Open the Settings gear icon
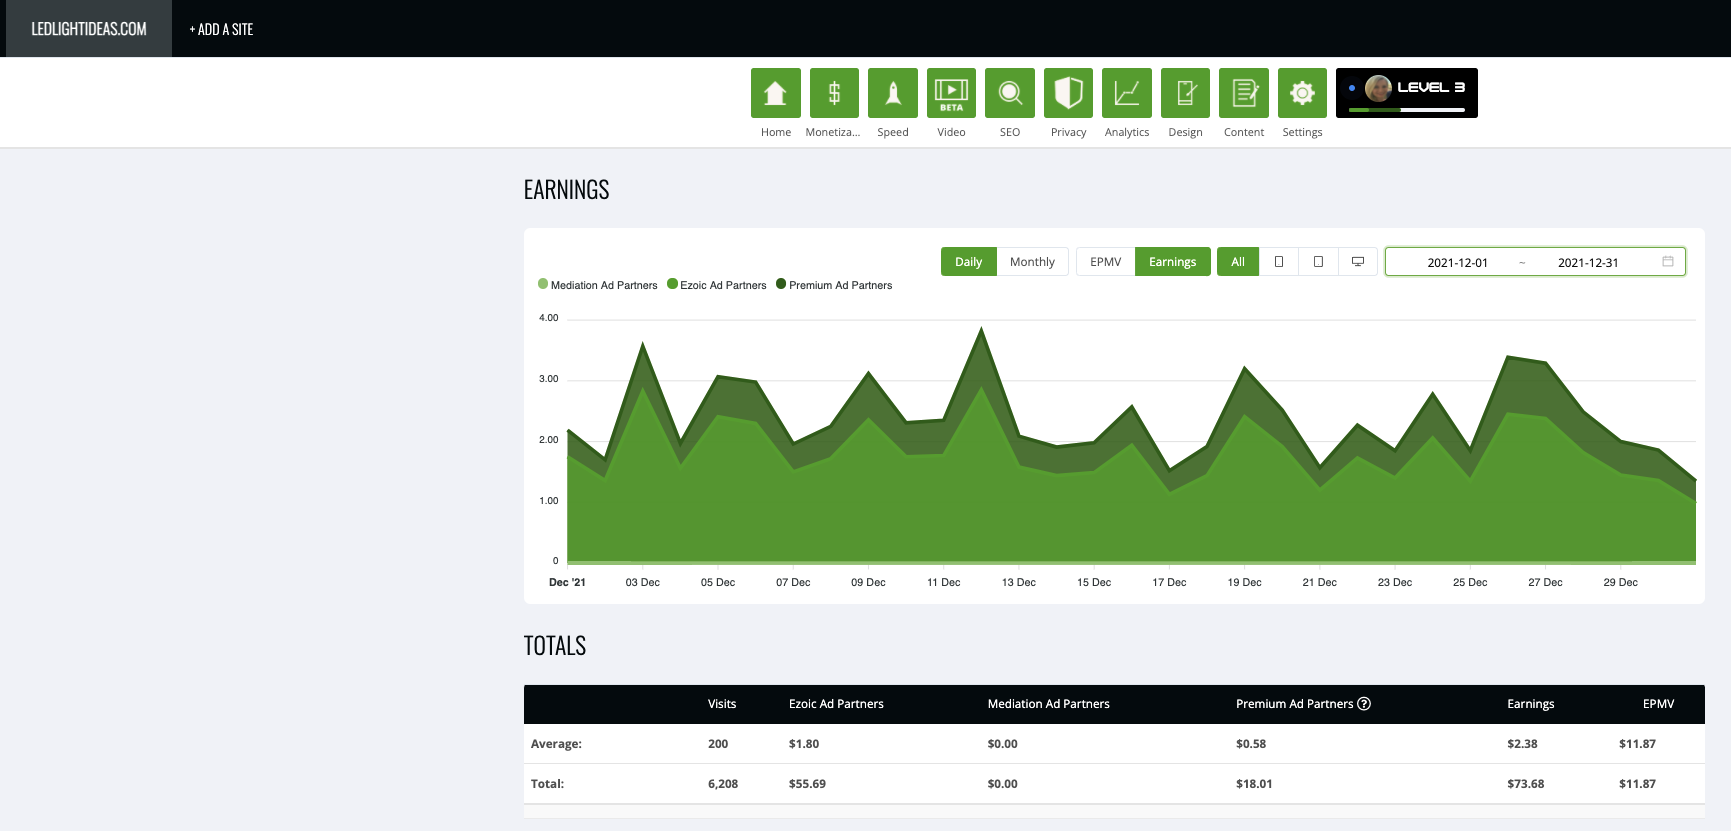 point(1302,93)
